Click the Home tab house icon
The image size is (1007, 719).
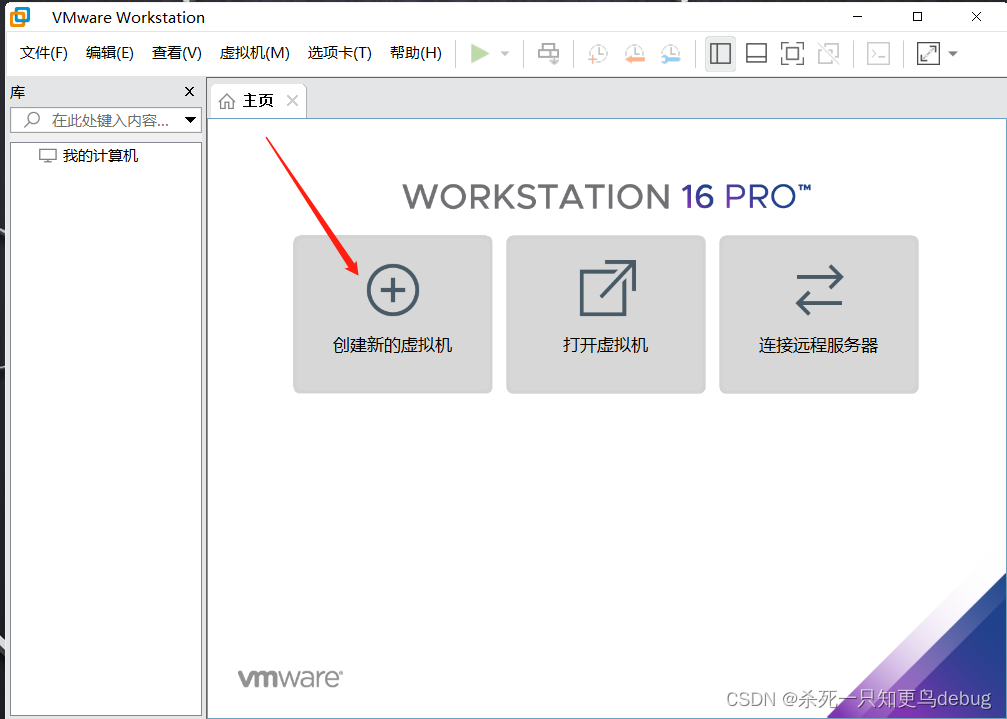point(228,100)
